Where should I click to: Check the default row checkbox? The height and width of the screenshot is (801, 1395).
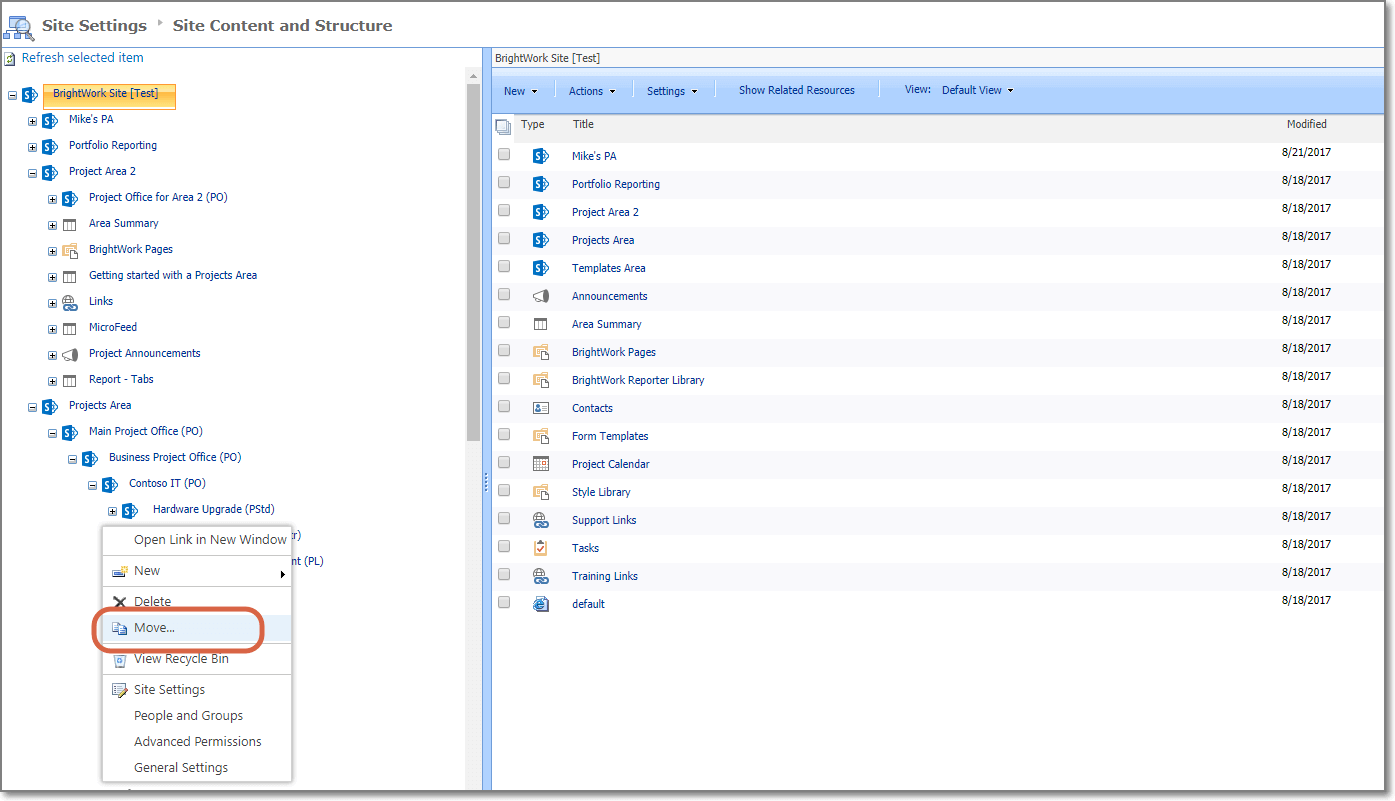point(504,602)
